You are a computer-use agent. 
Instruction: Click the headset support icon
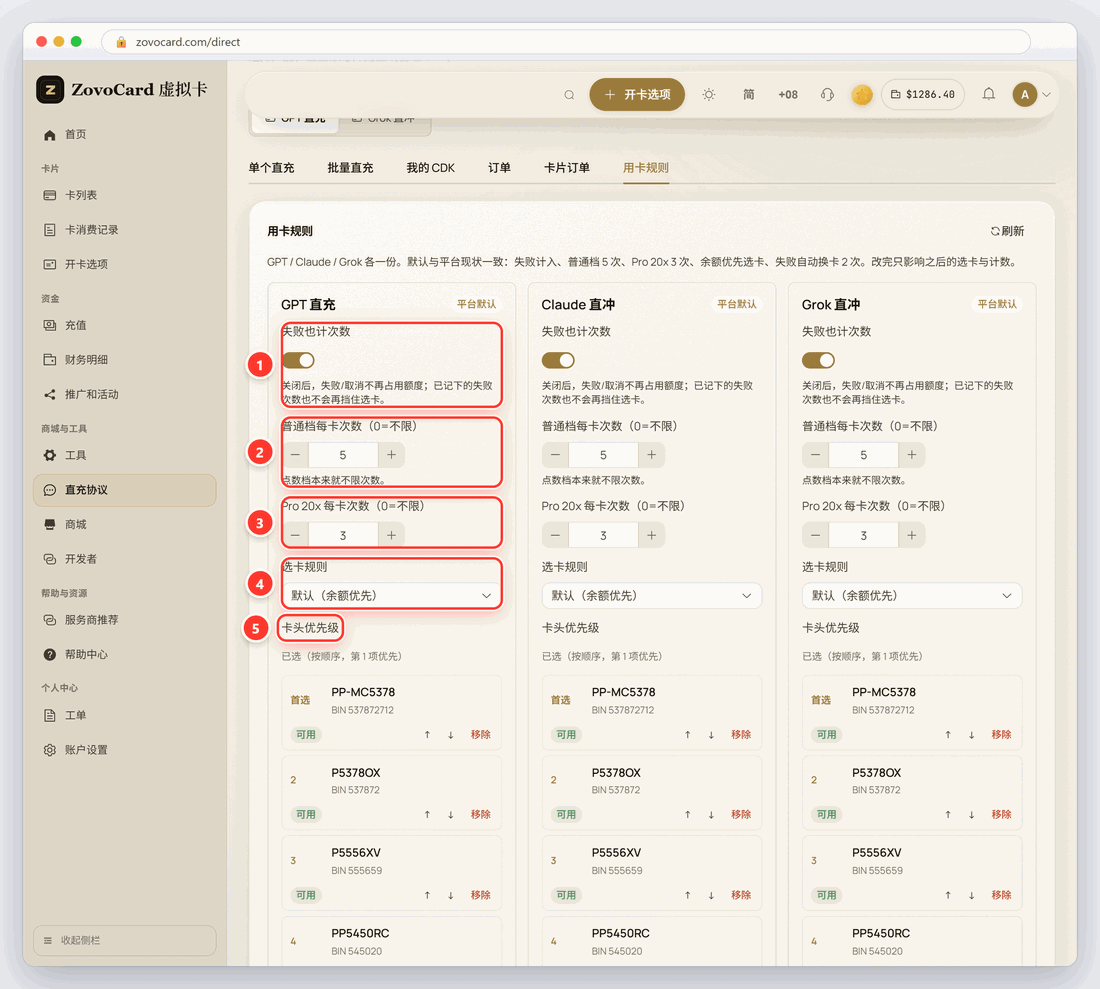pyautogui.click(x=827, y=95)
